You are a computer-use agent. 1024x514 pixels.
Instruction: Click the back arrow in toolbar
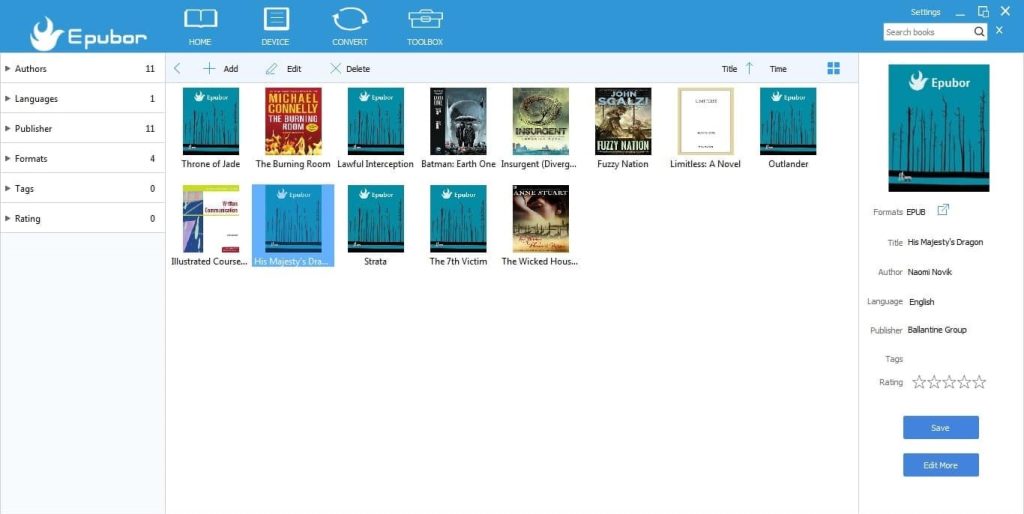coord(177,69)
